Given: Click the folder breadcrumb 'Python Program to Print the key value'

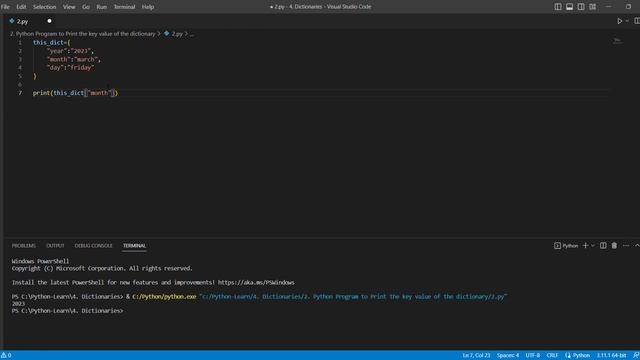Looking at the screenshot, I should 83,34.
